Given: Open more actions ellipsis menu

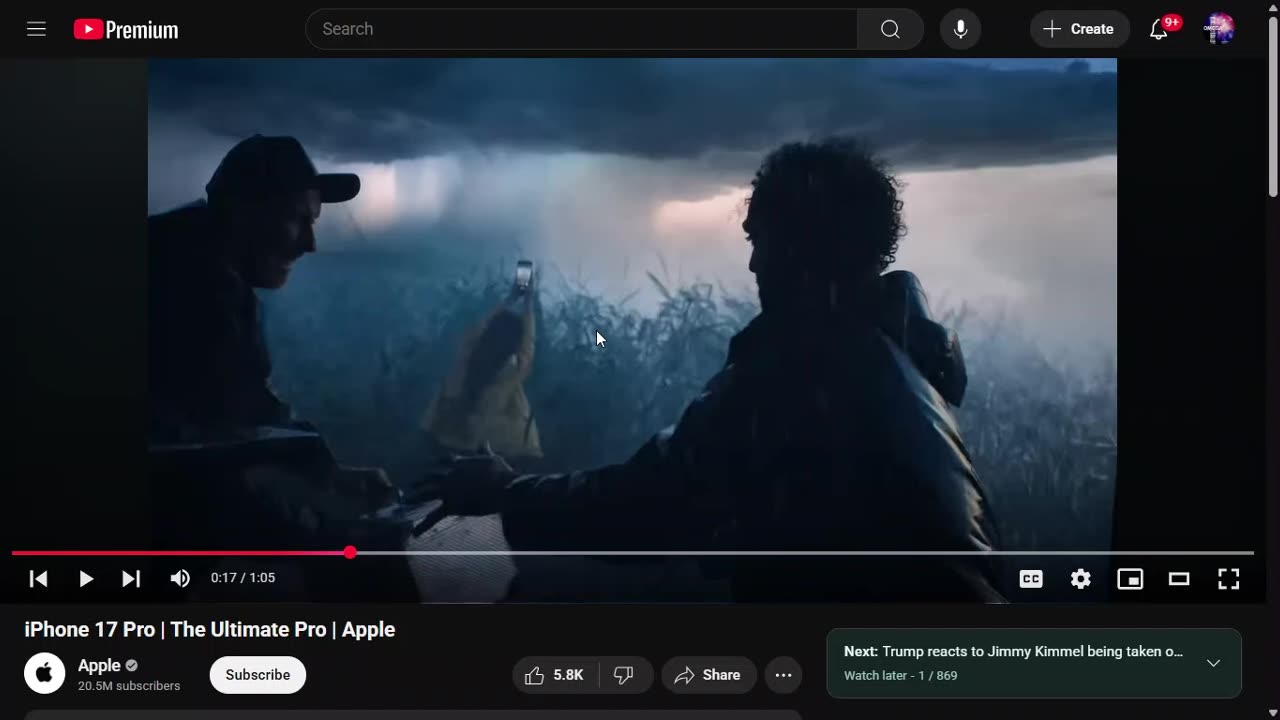Looking at the screenshot, I should 783,675.
